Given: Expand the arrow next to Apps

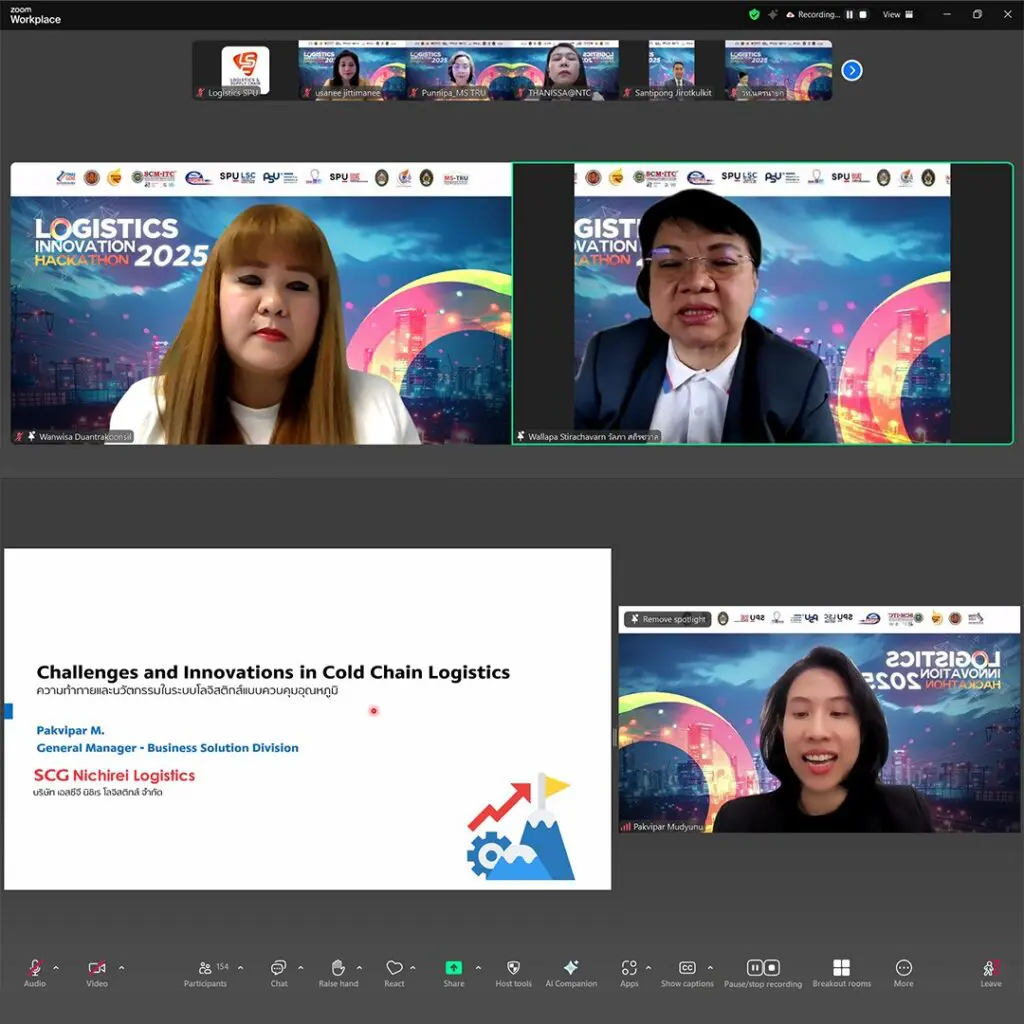Looking at the screenshot, I should tap(648, 967).
